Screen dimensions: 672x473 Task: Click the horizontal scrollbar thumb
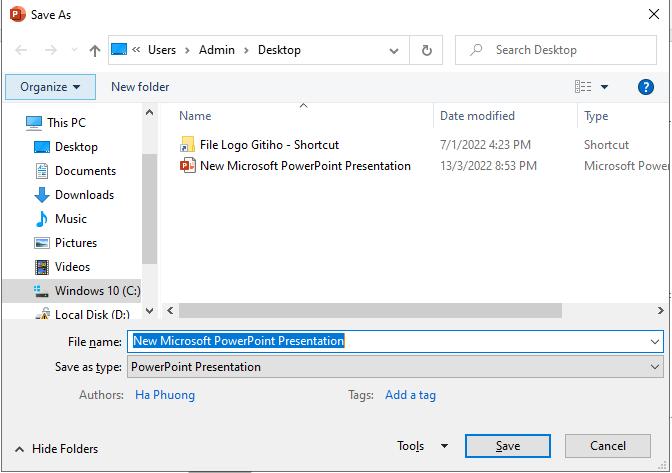coord(370,311)
